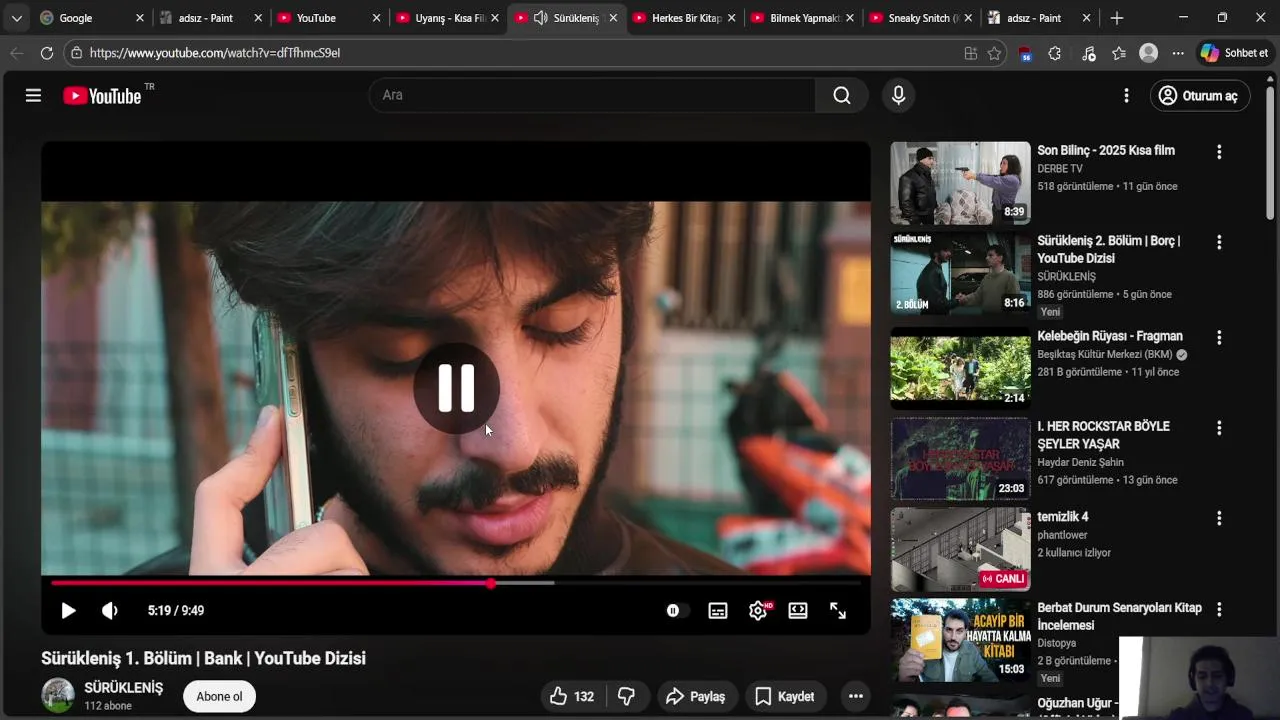Click the address bar URL
Viewport: 1280px width, 720px height.
tap(215, 53)
